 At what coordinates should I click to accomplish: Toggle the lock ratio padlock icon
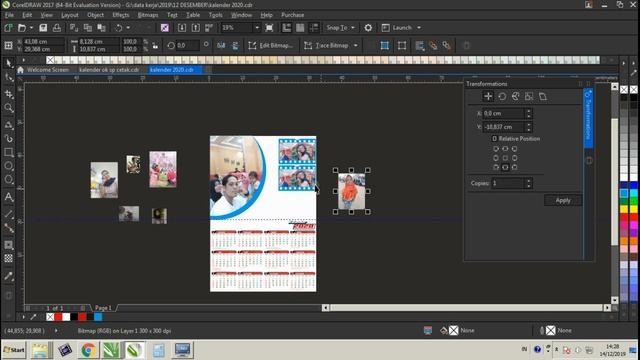[155, 45]
